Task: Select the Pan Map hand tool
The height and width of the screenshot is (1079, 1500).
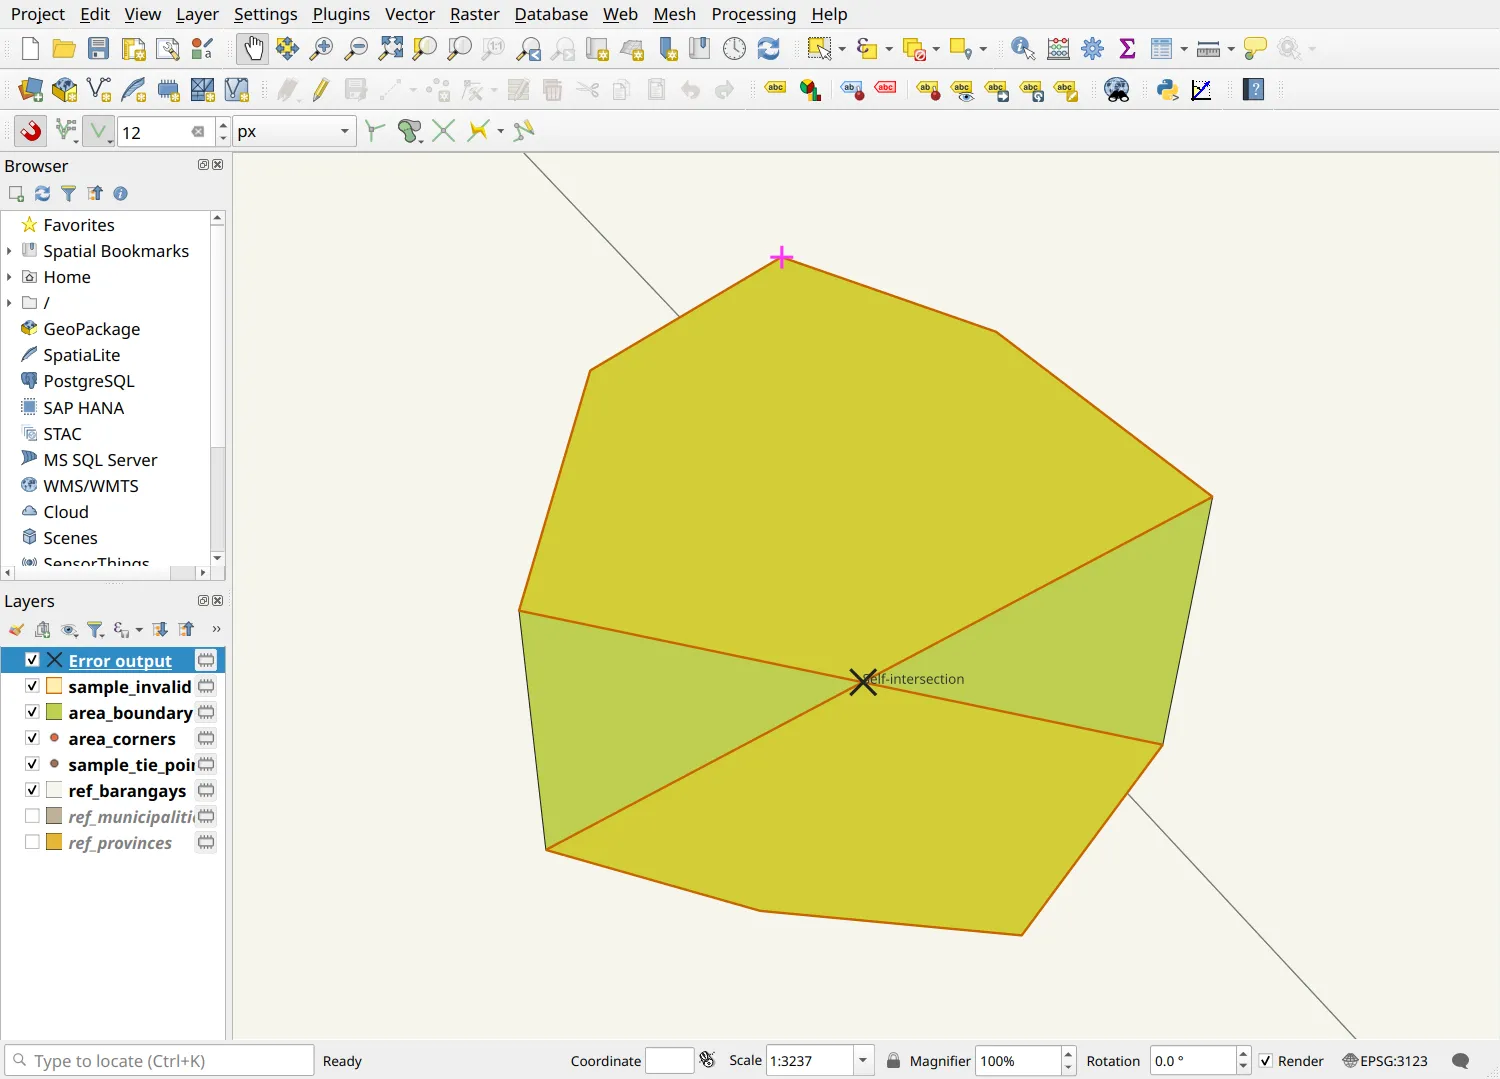Action: (x=253, y=48)
